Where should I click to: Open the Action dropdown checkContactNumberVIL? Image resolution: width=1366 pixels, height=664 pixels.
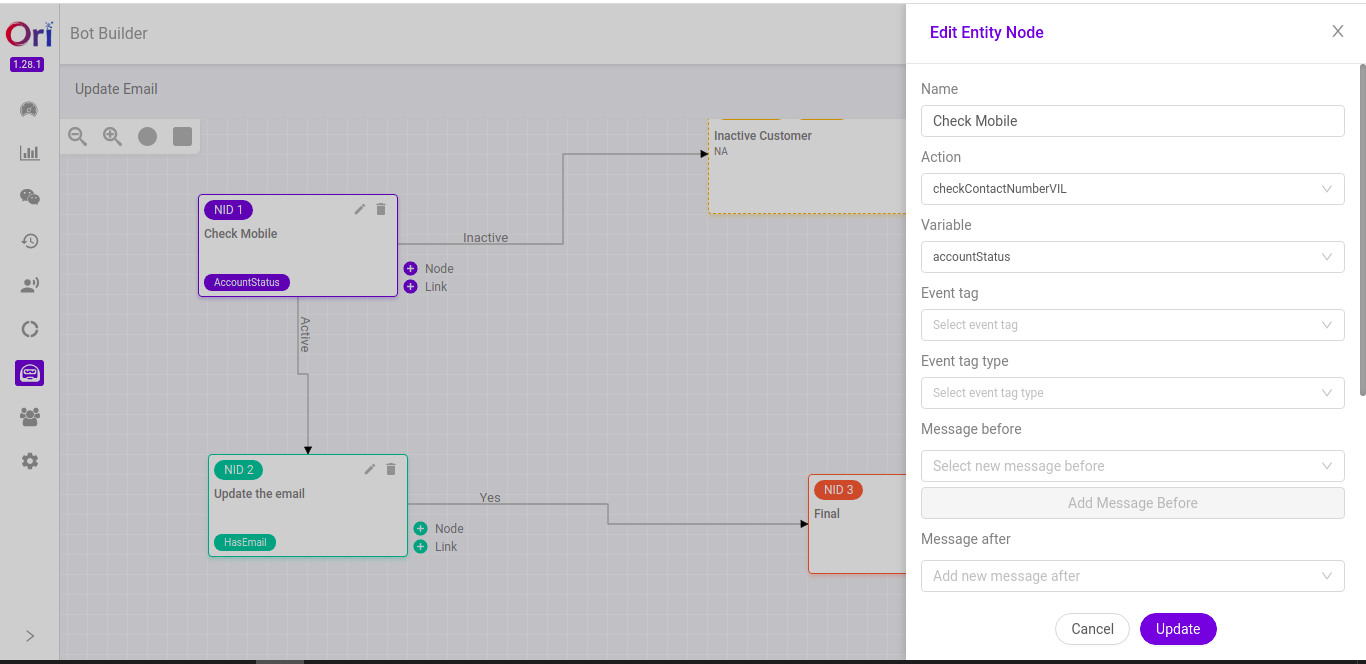point(1132,189)
